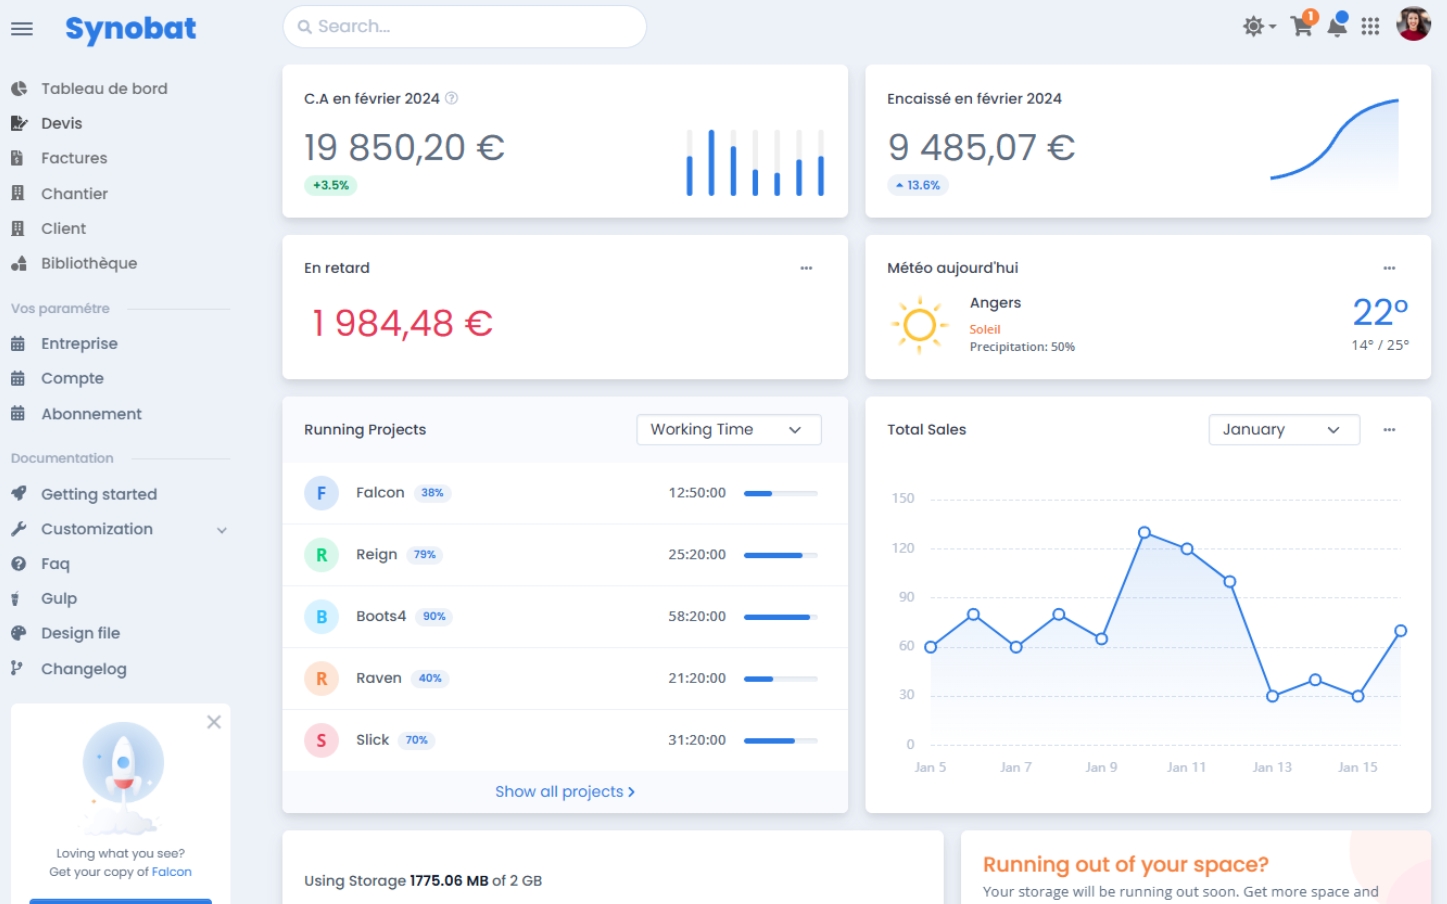Click the user profile avatar
The image size is (1447, 904).
click(1413, 24)
